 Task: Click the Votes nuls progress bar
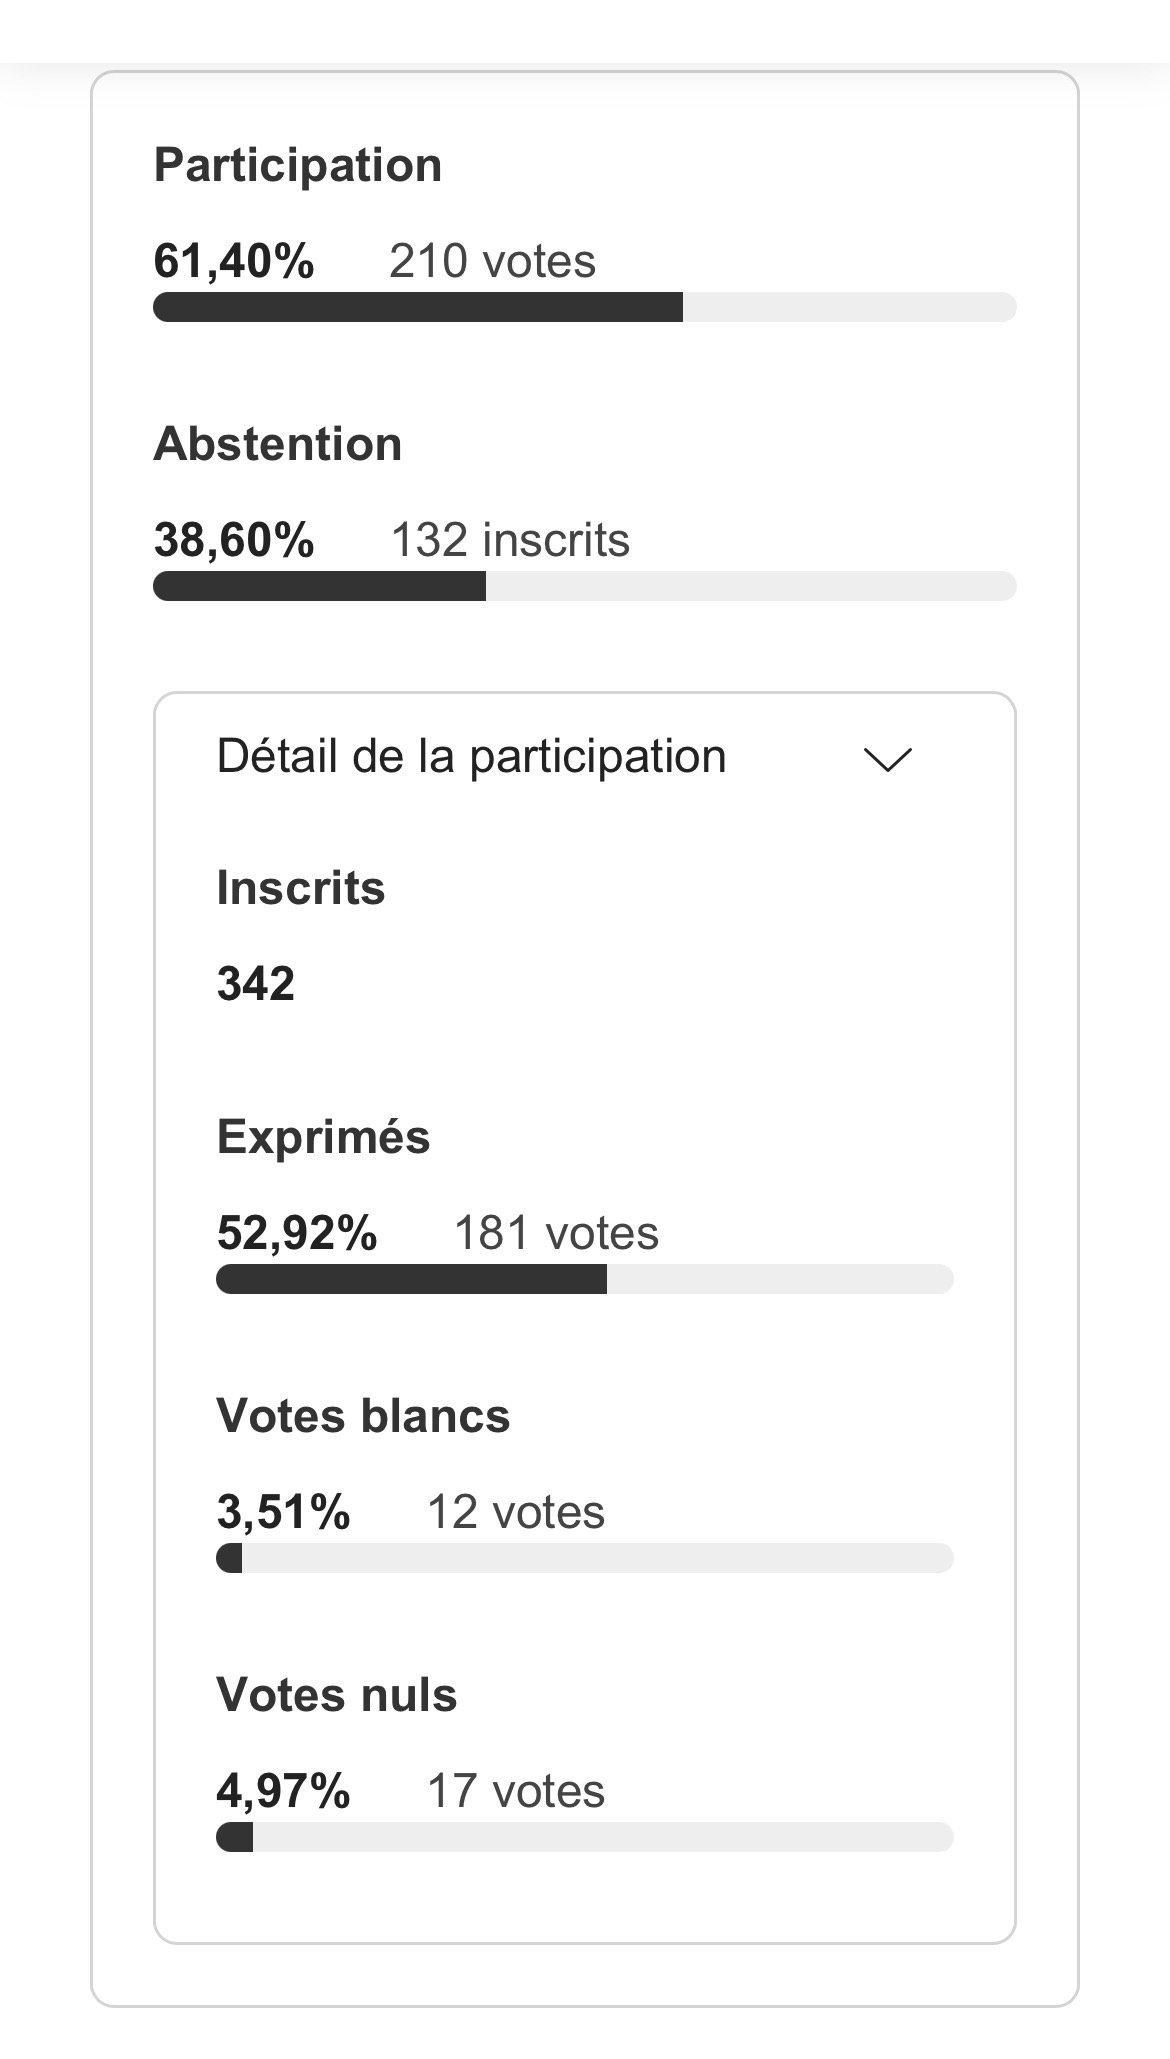click(x=584, y=1837)
